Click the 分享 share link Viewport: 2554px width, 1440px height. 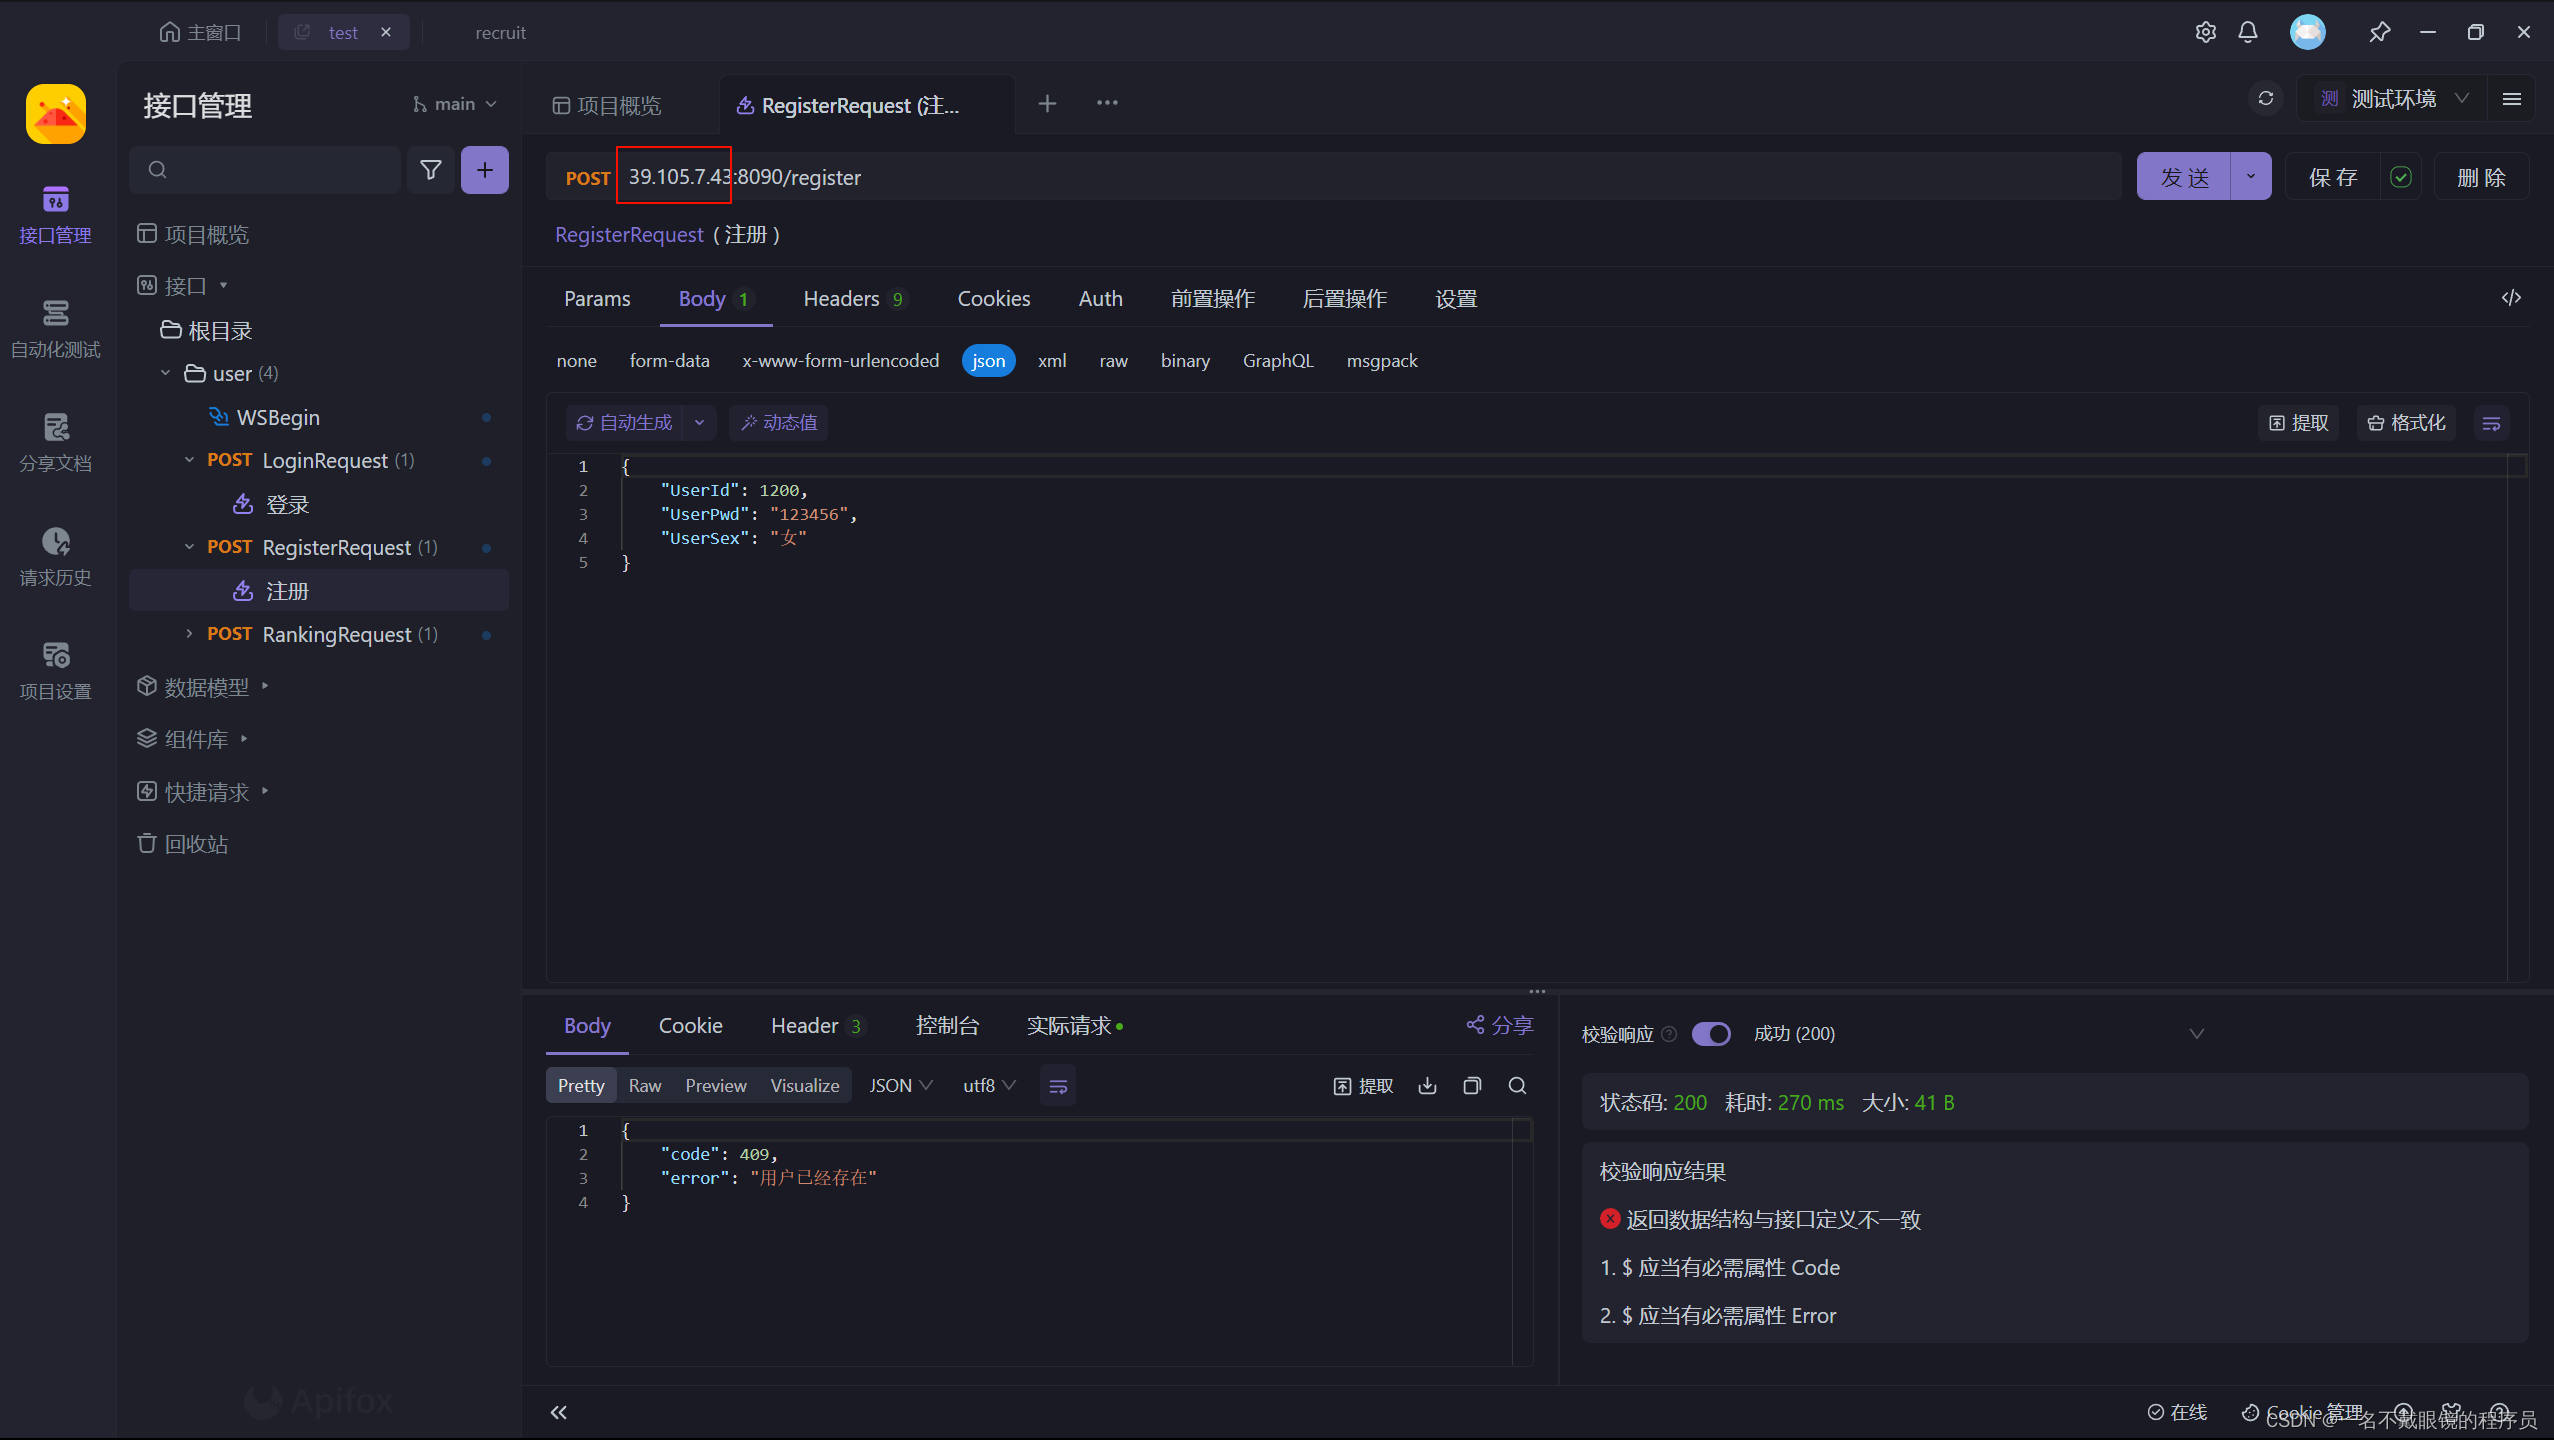[1499, 1025]
